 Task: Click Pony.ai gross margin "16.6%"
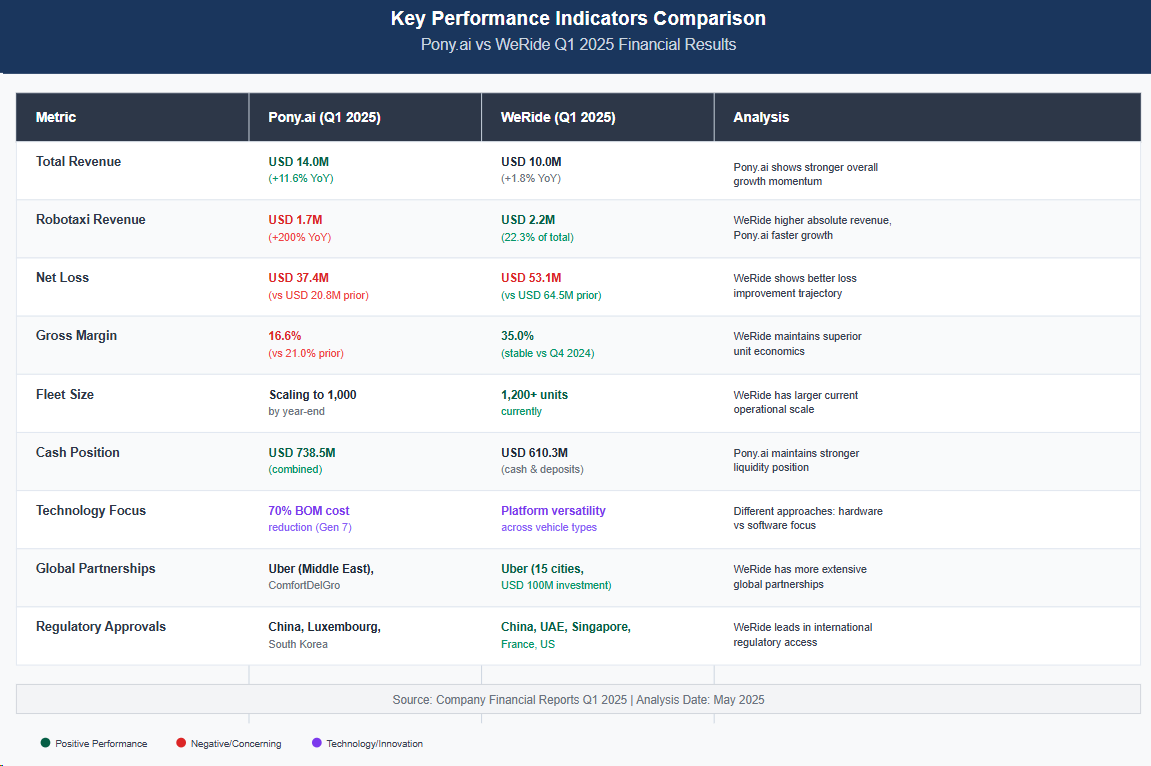coord(285,335)
